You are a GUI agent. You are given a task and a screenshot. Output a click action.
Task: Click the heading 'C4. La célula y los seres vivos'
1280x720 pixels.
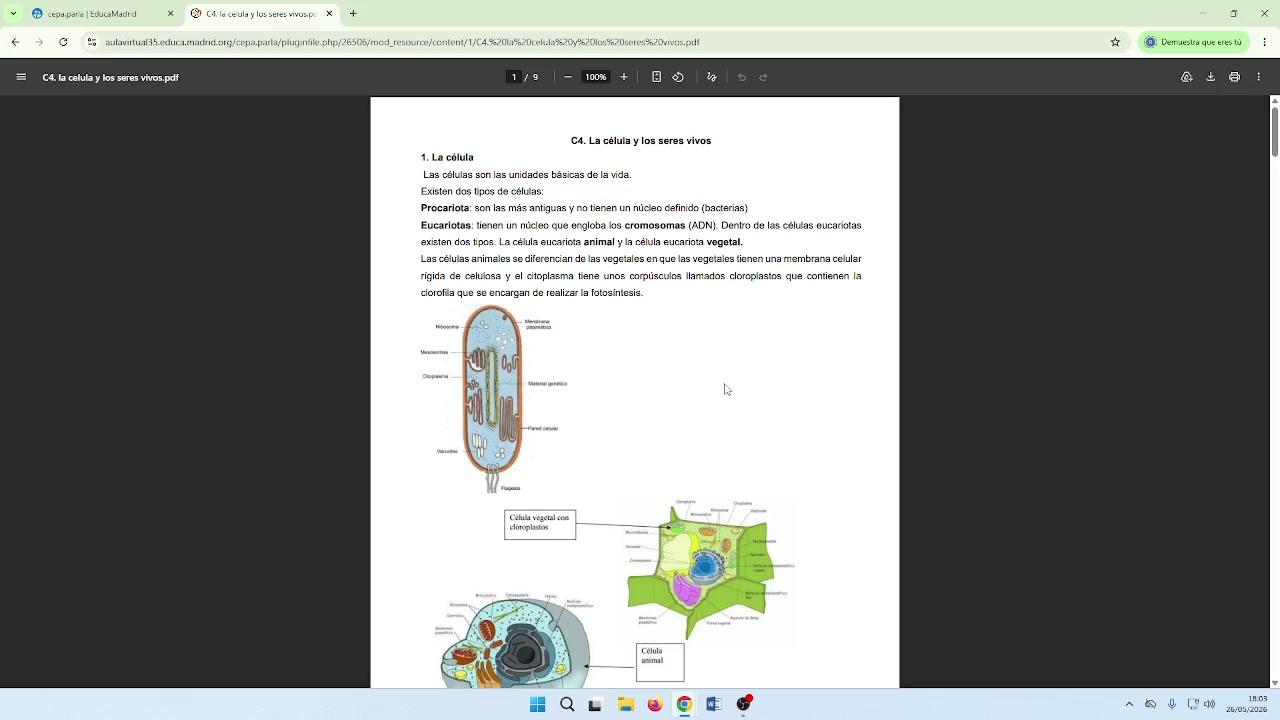(x=641, y=141)
